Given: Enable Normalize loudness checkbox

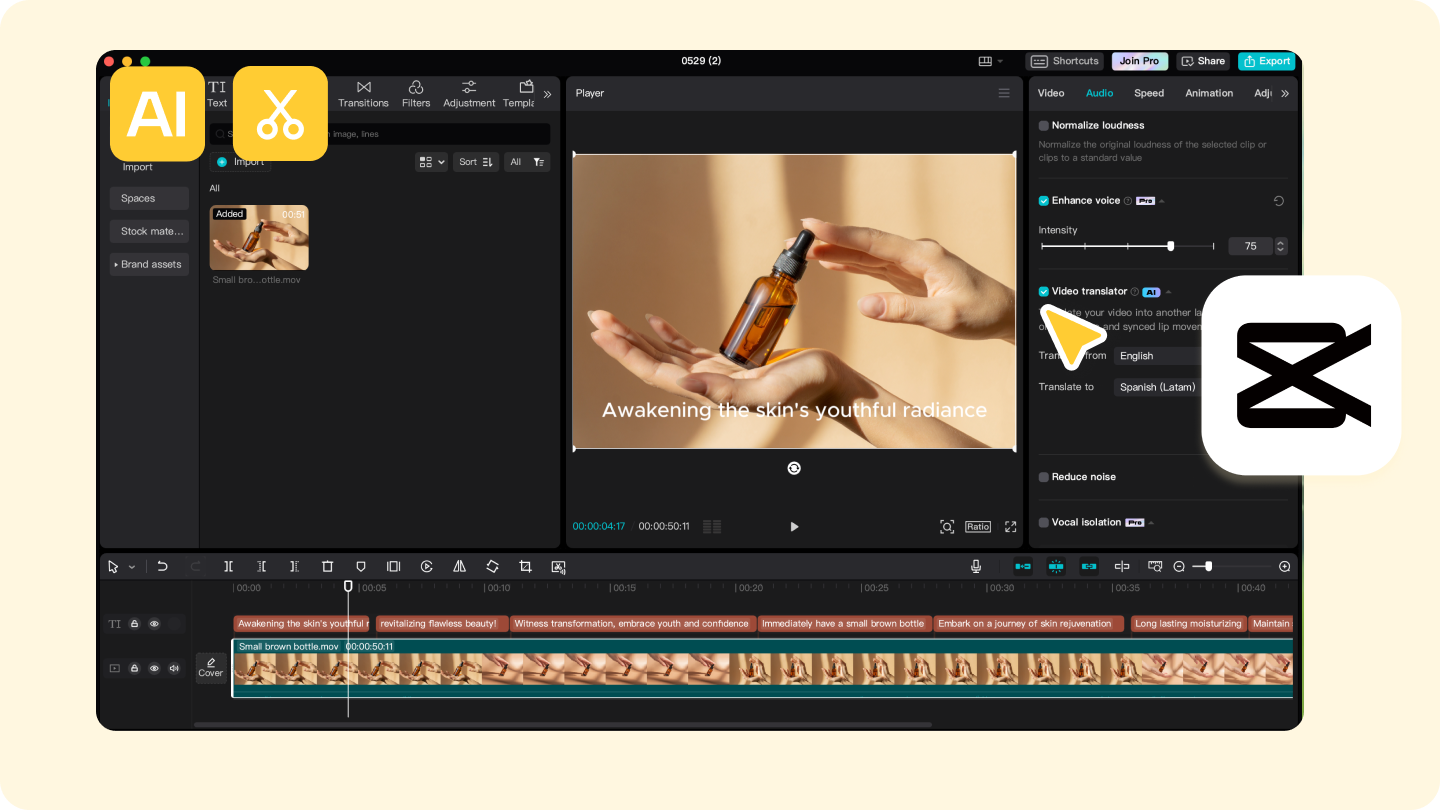Looking at the screenshot, I should tap(1044, 125).
